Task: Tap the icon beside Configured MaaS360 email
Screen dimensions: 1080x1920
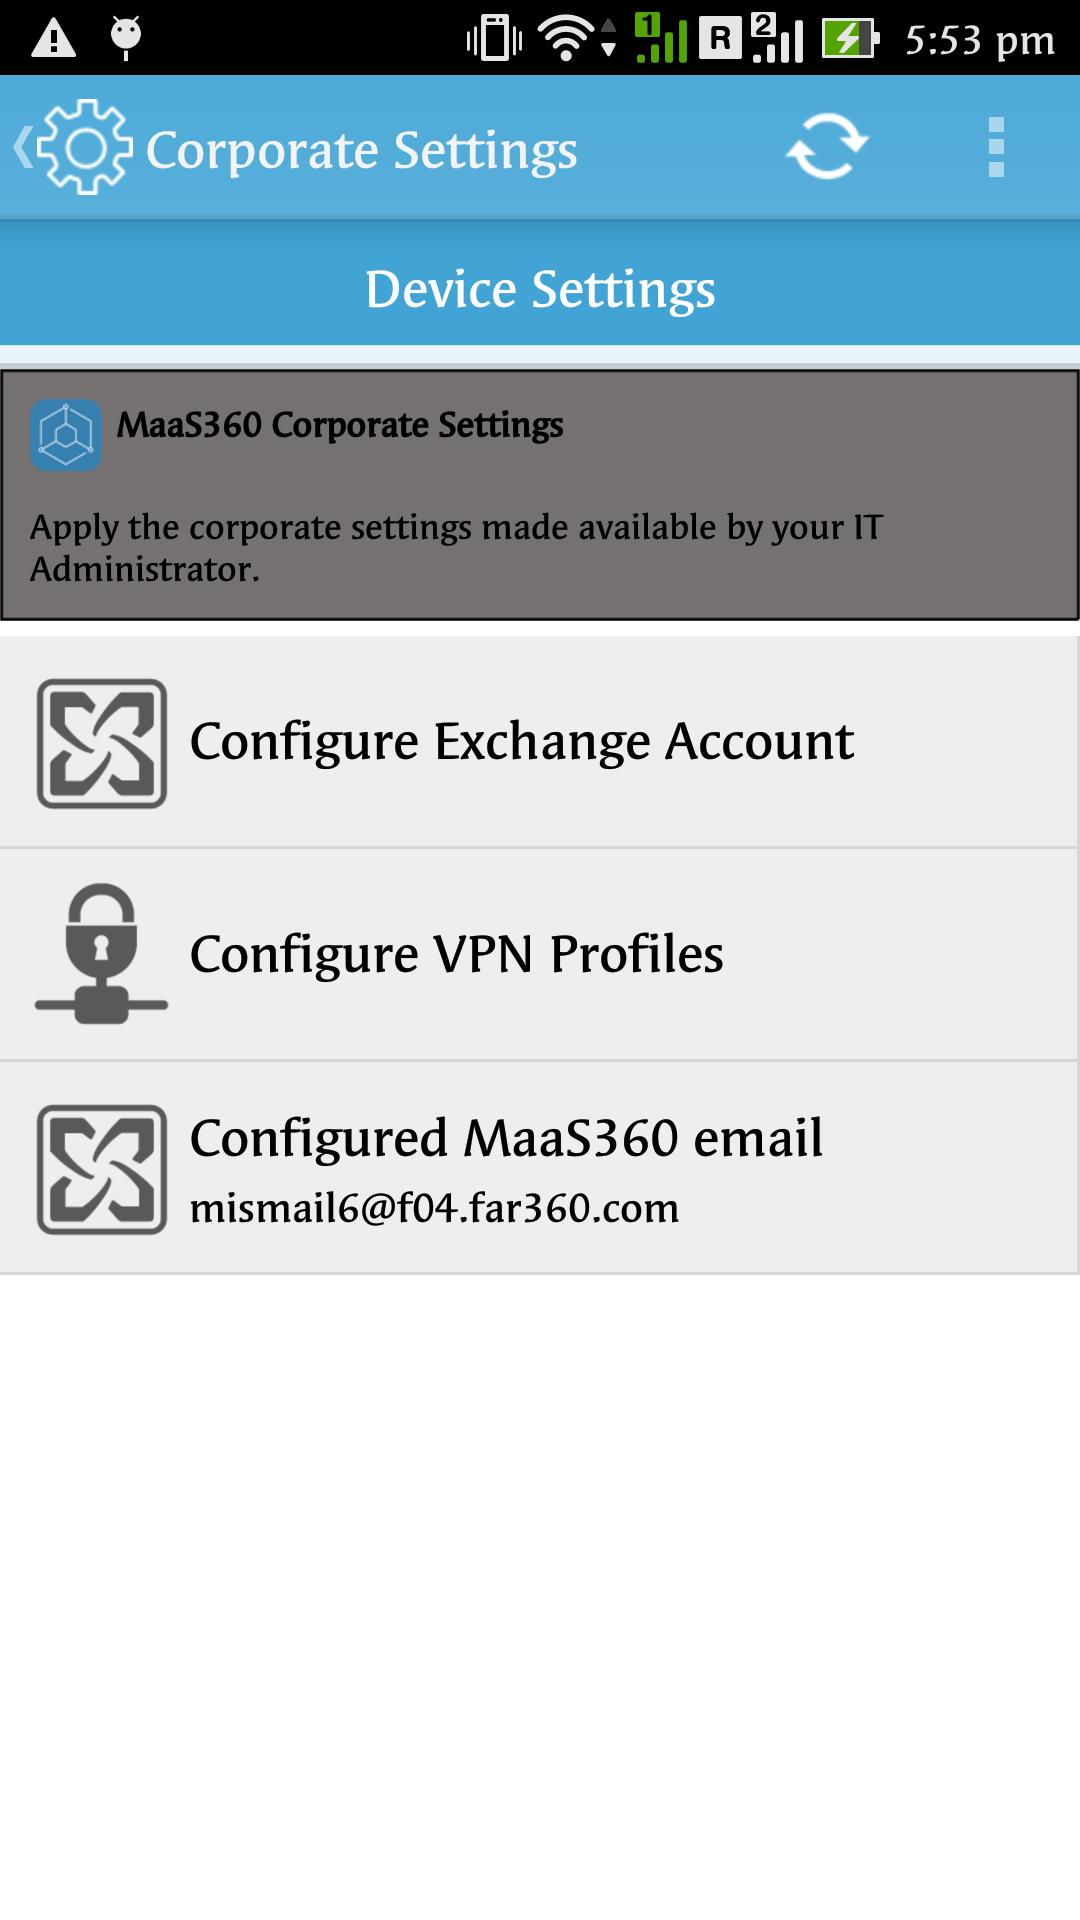Action: pyautogui.click(x=102, y=1169)
